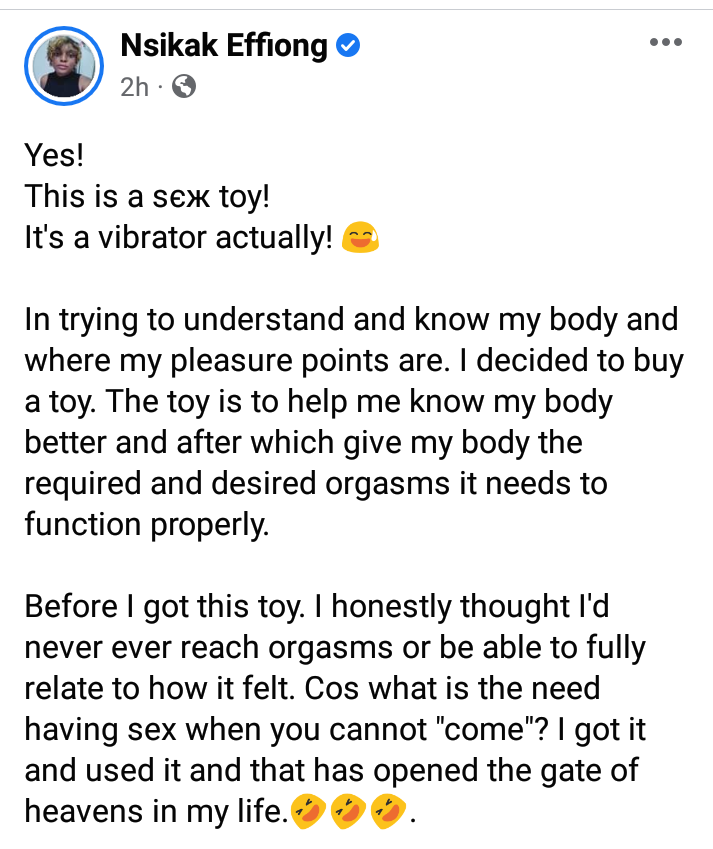713x849 pixels.
Task: Click the smiling face emoji after 'vibrator actually'
Action: click(360, 238)
